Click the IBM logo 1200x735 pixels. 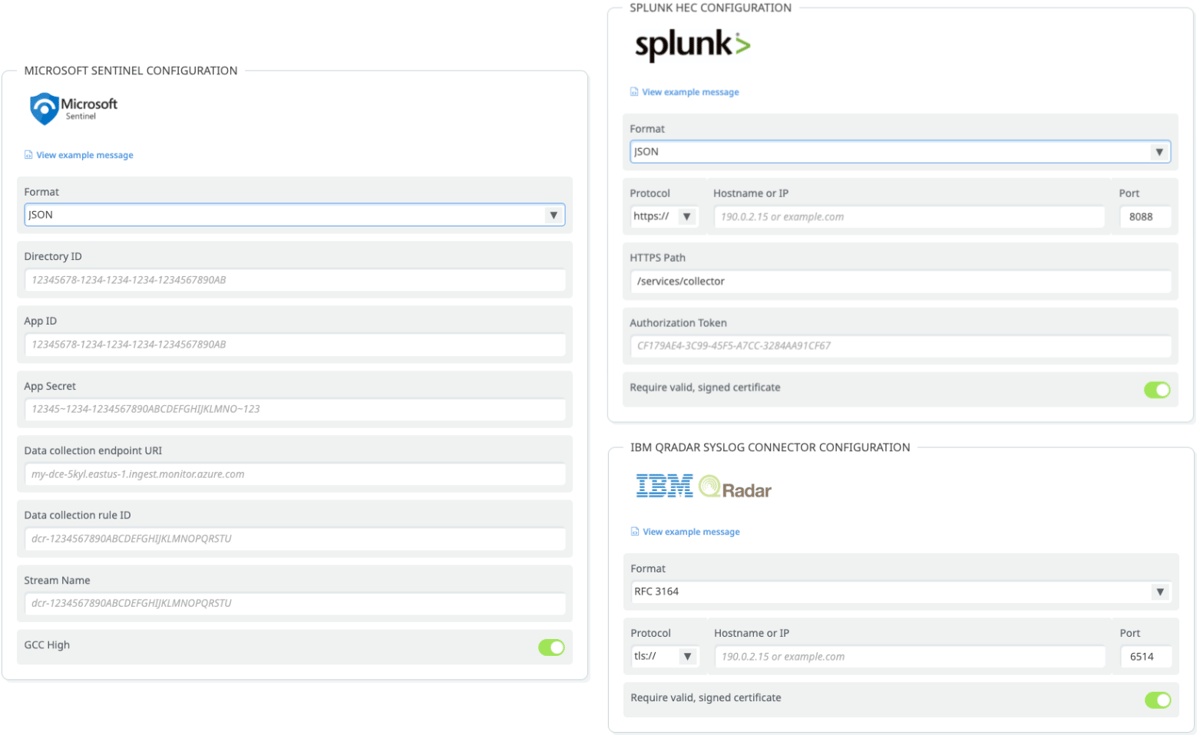point(663,486)
